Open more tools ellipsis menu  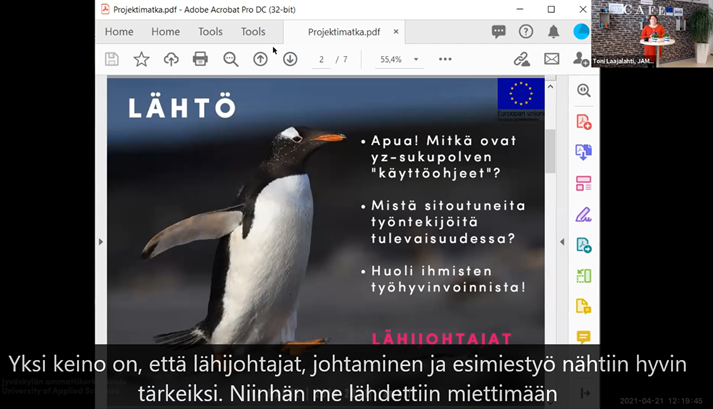point(445,59)
